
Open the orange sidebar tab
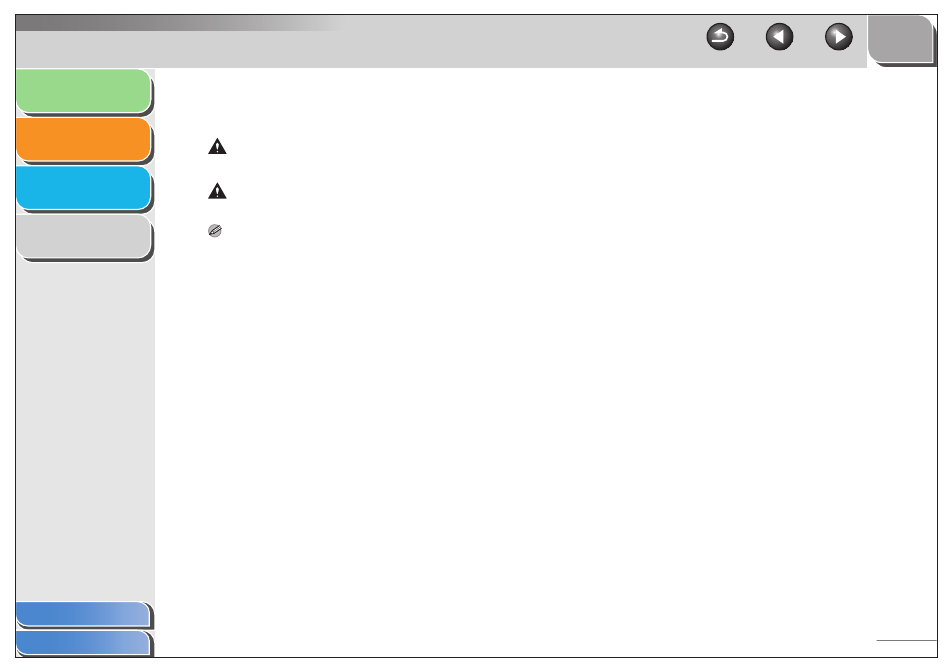[x=84, y=139]
